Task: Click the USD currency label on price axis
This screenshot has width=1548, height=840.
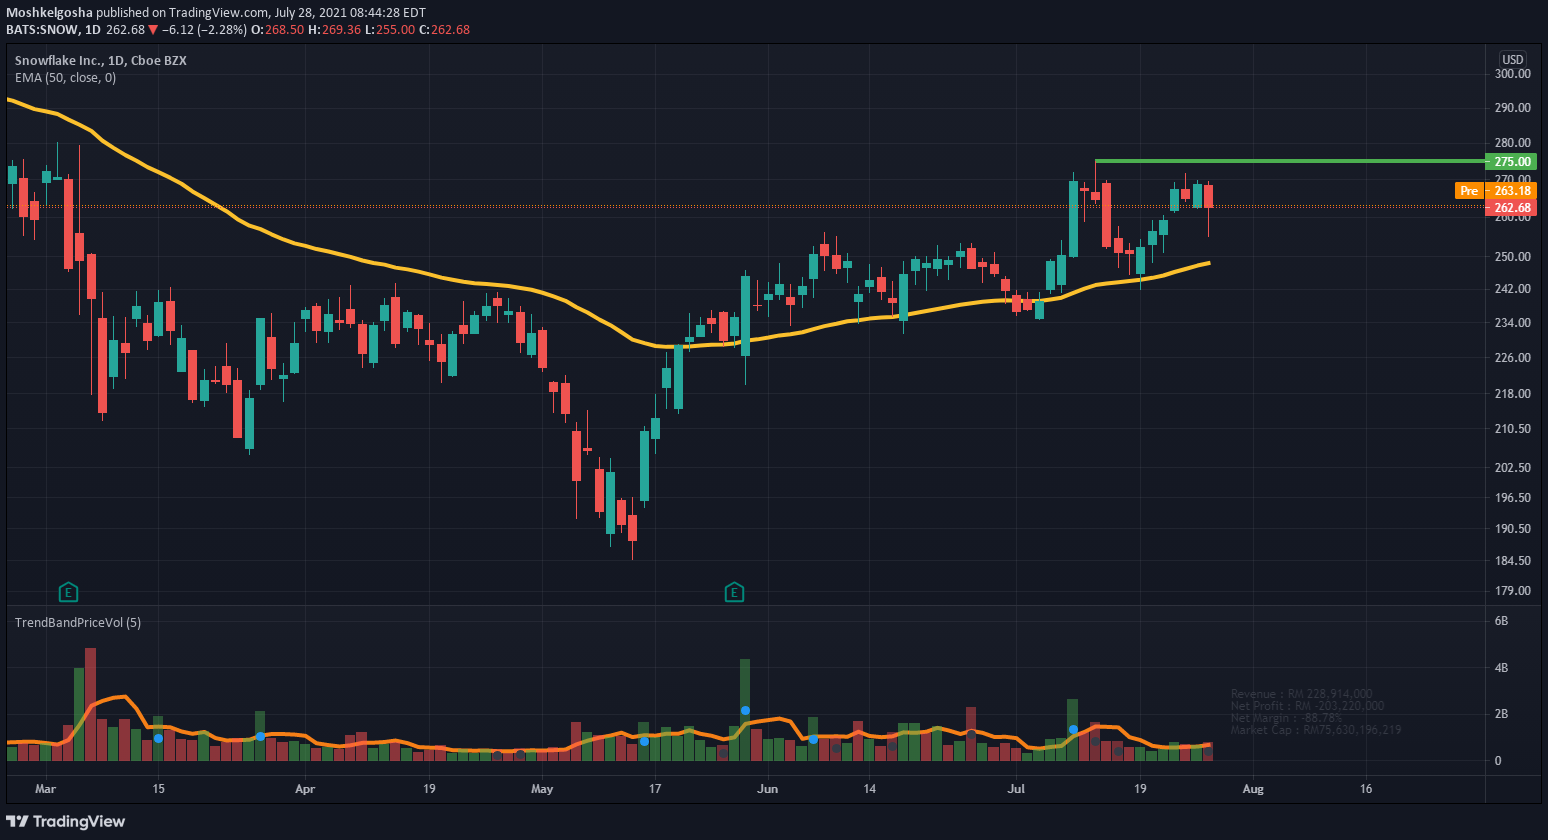Action: [1513, 60]
